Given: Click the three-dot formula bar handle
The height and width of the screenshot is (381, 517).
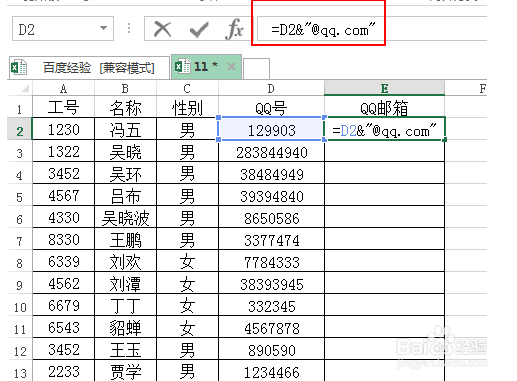Looking at the screenshot, I should coord(129,29).
